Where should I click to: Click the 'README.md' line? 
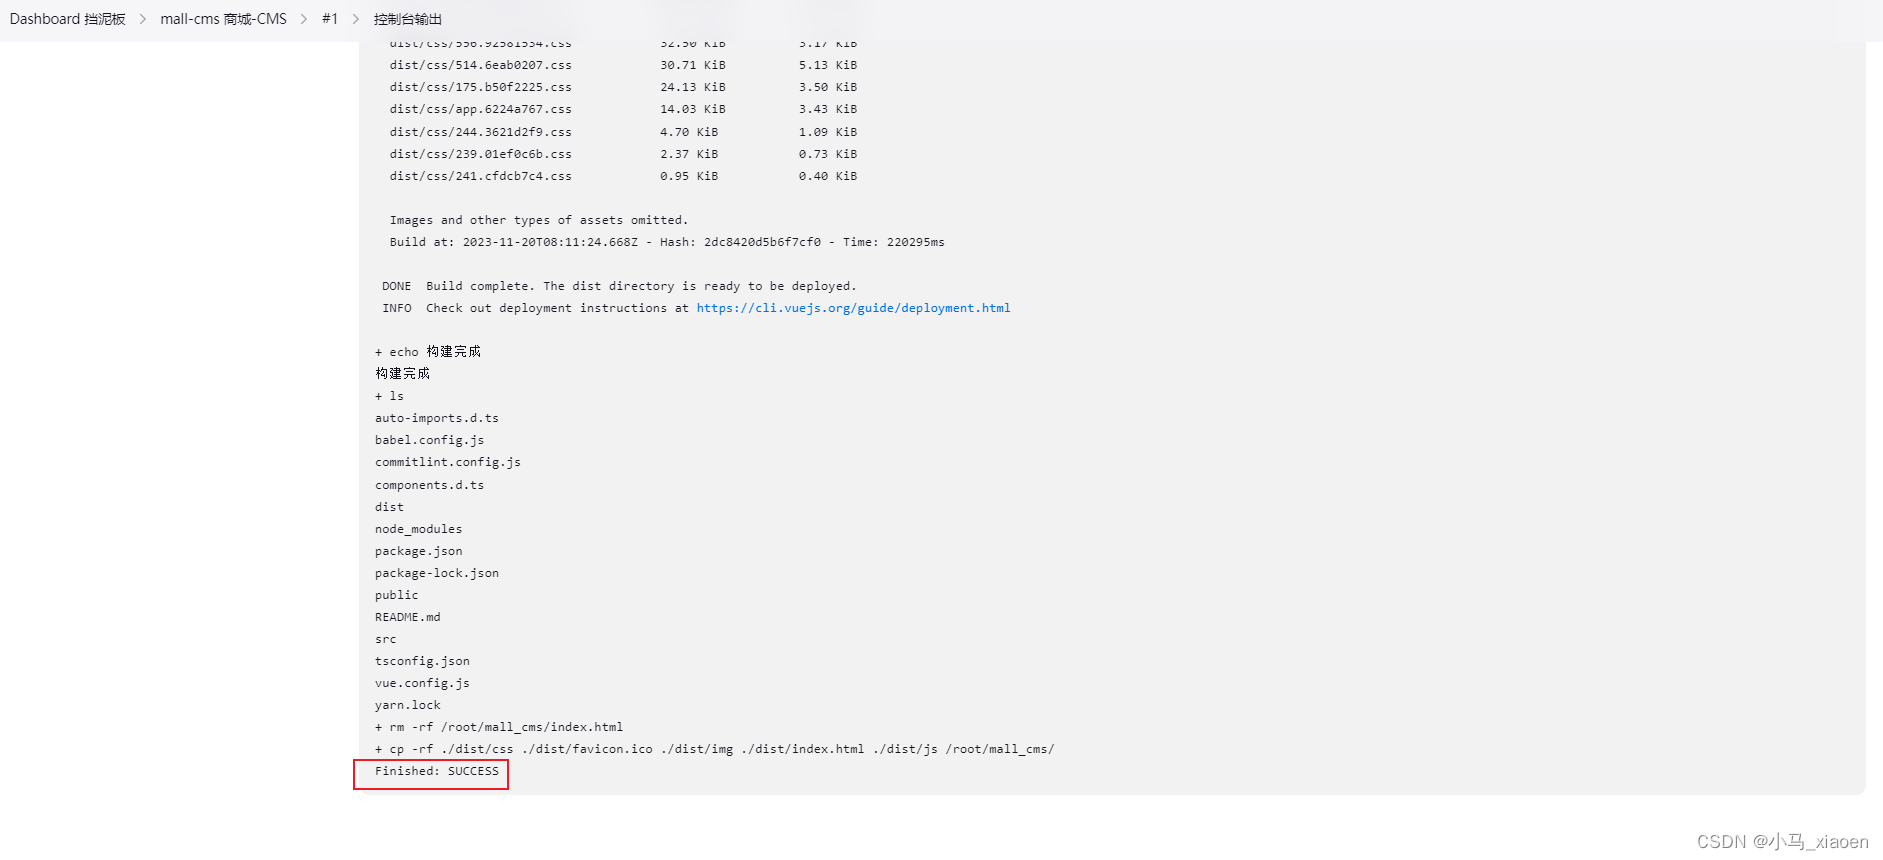click(408, 617)
